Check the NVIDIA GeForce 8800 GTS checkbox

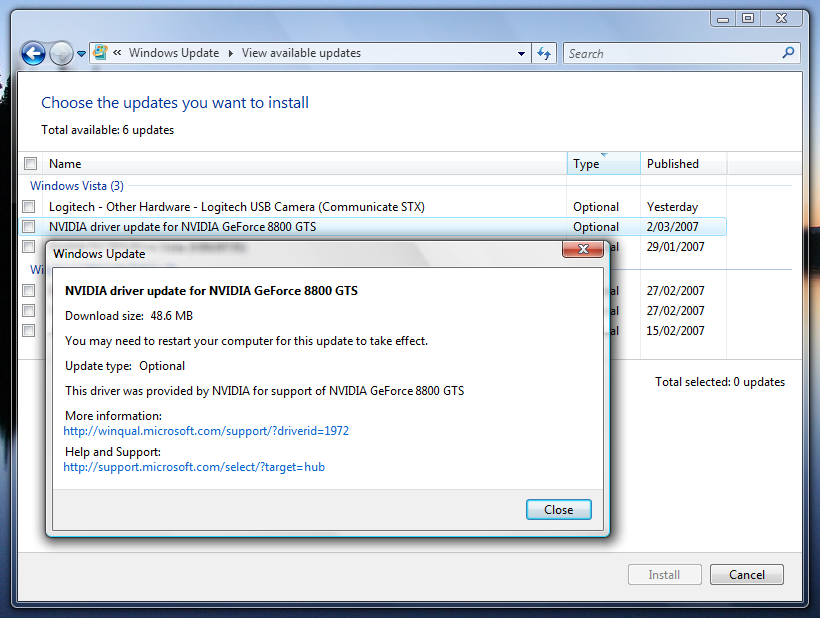tap(29, 226)
